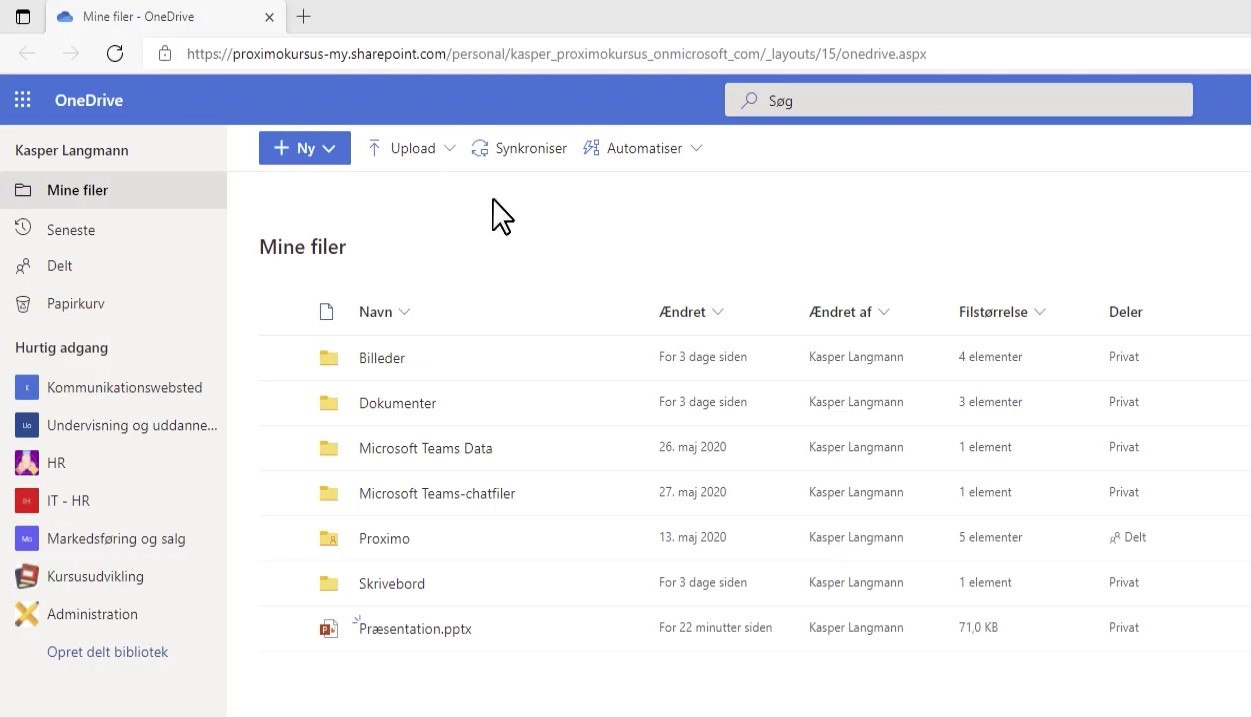Image resolution: width=1251 pixels, height=717 pixels.
Task: Click the Automatiser flow icon
Action: pyautogui.click(x=592, y=148)
